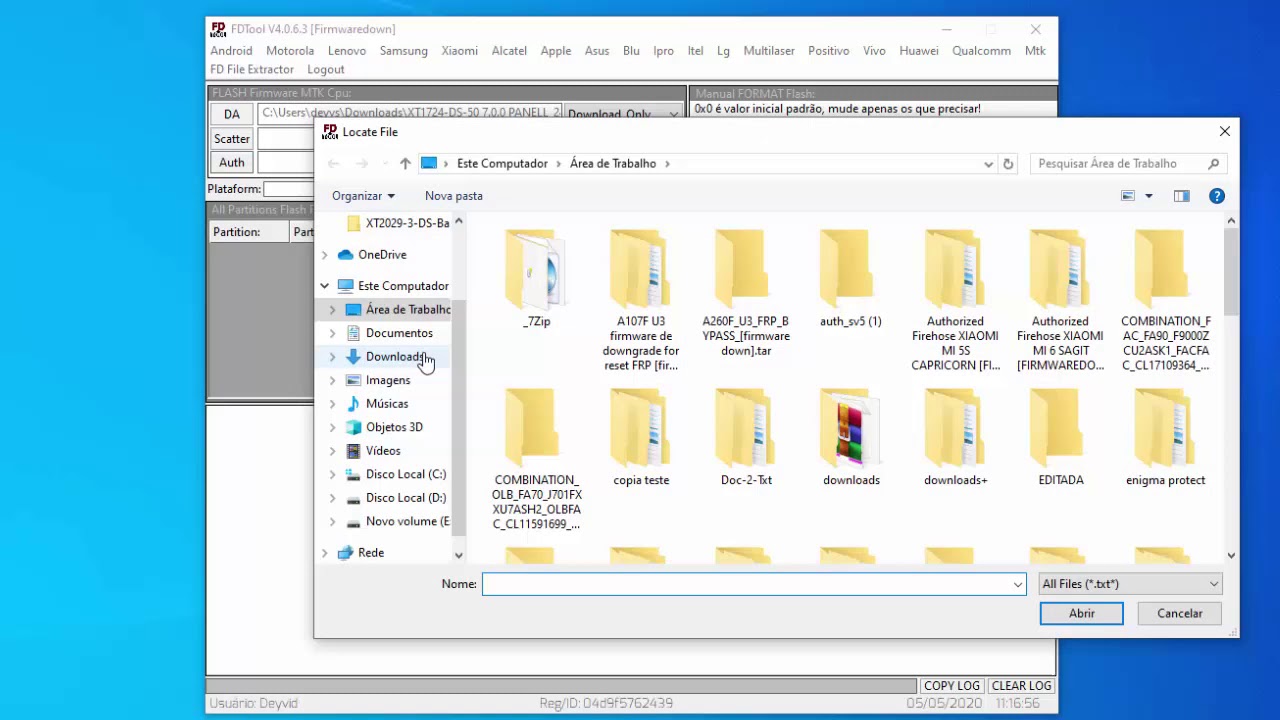Select Downloads in the navigation tree
This screenshot has width=1280, height=720.
coord(396,357)
